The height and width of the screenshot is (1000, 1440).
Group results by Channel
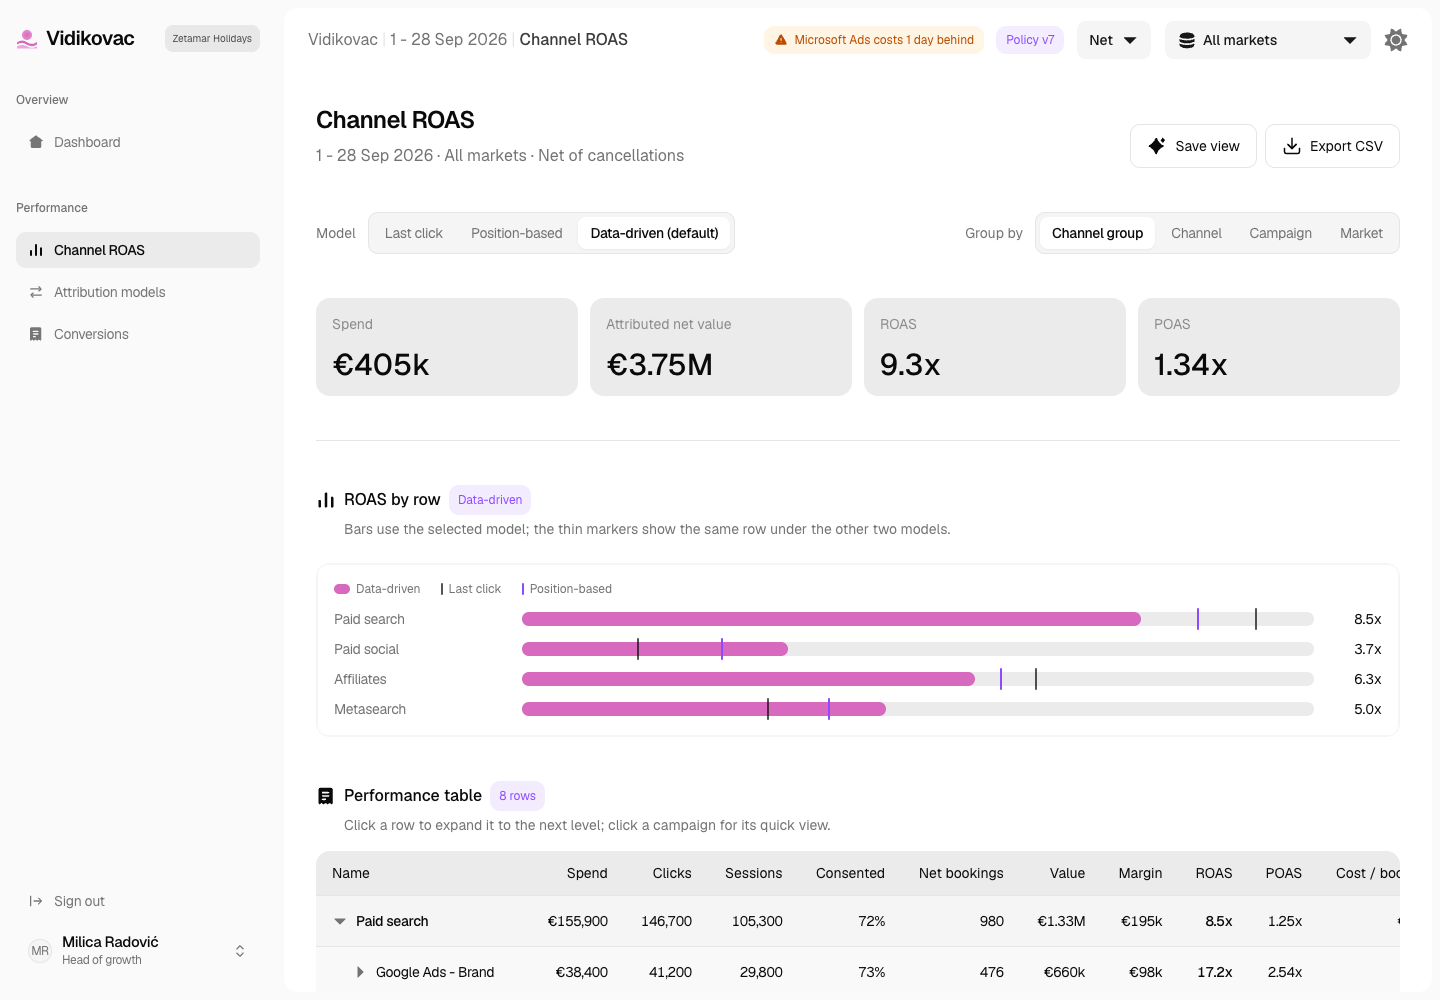pyautogui.click(x=1196, y=233)
